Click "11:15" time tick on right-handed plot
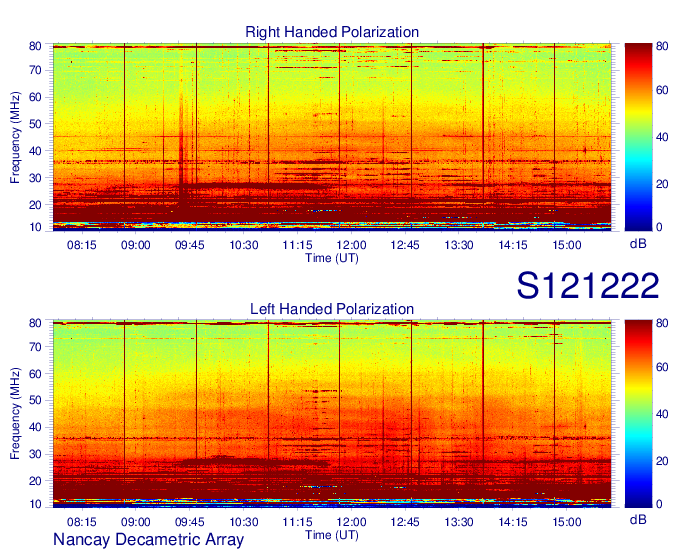680x552 pixels. pos(298,245)
